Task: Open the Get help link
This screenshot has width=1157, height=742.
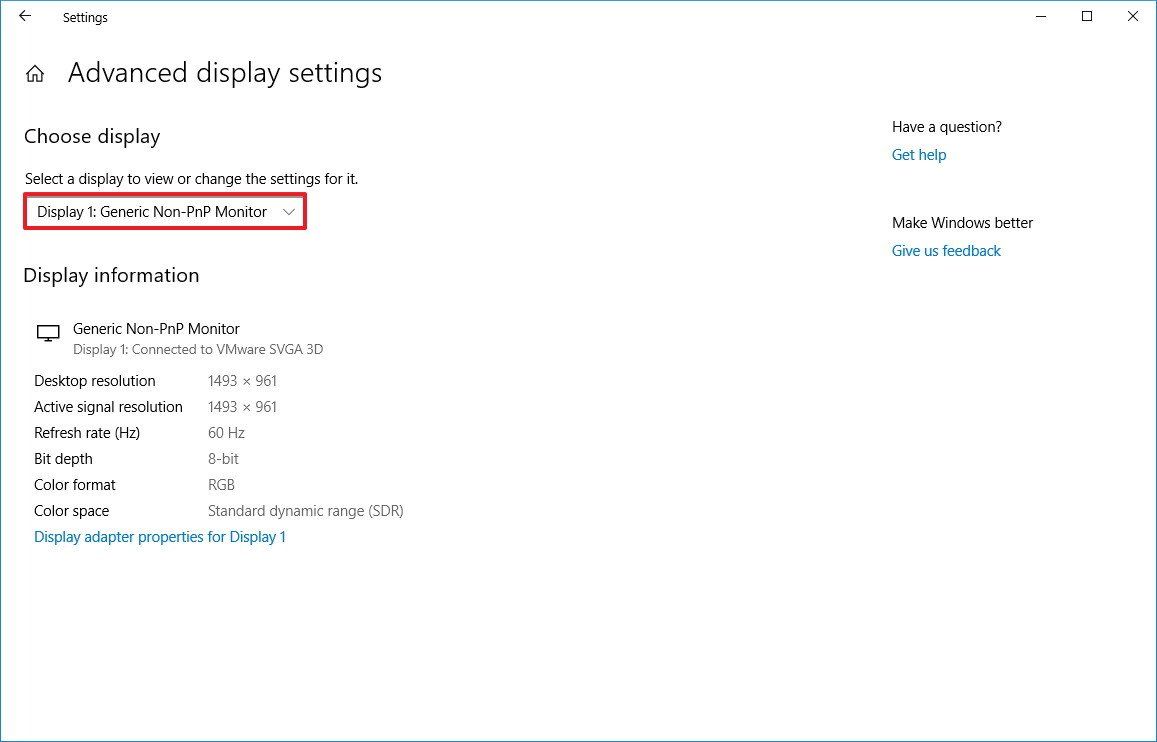Action: pyautogui.click(x=918, y=154)
